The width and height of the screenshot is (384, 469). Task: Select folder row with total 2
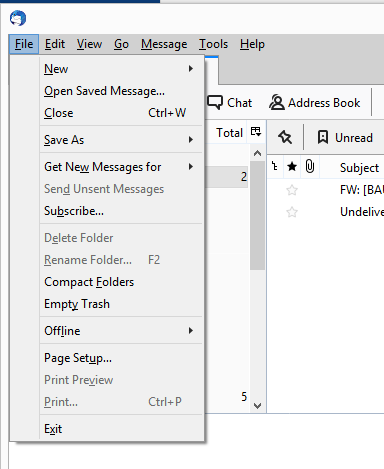coord(227,177)
